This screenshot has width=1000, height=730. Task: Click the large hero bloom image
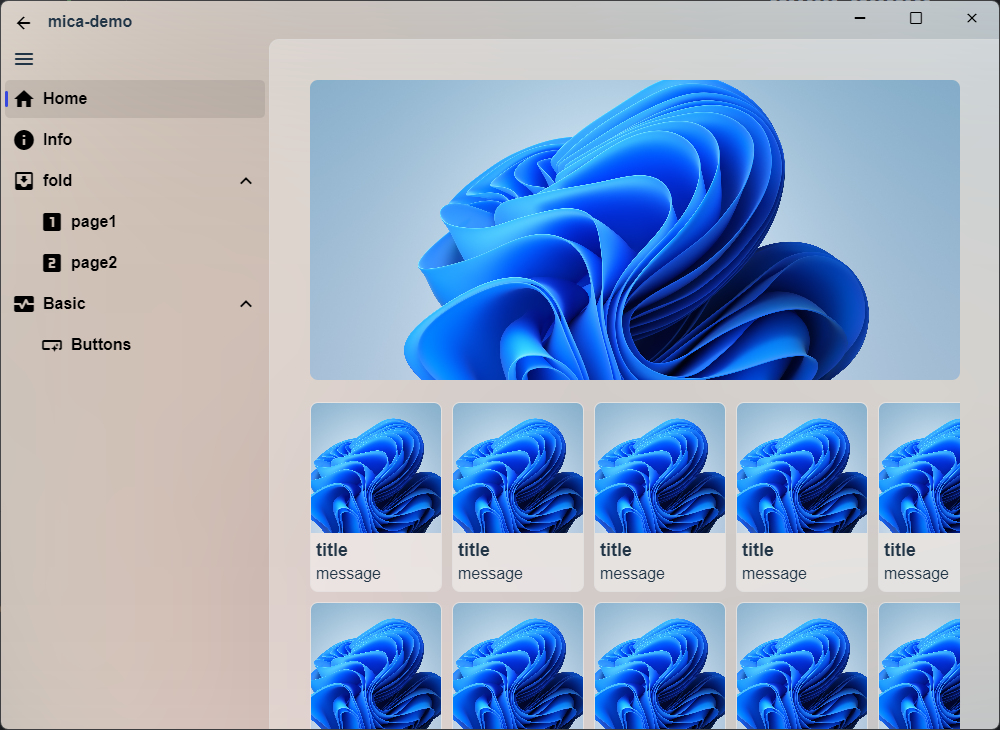pos(635,230)
